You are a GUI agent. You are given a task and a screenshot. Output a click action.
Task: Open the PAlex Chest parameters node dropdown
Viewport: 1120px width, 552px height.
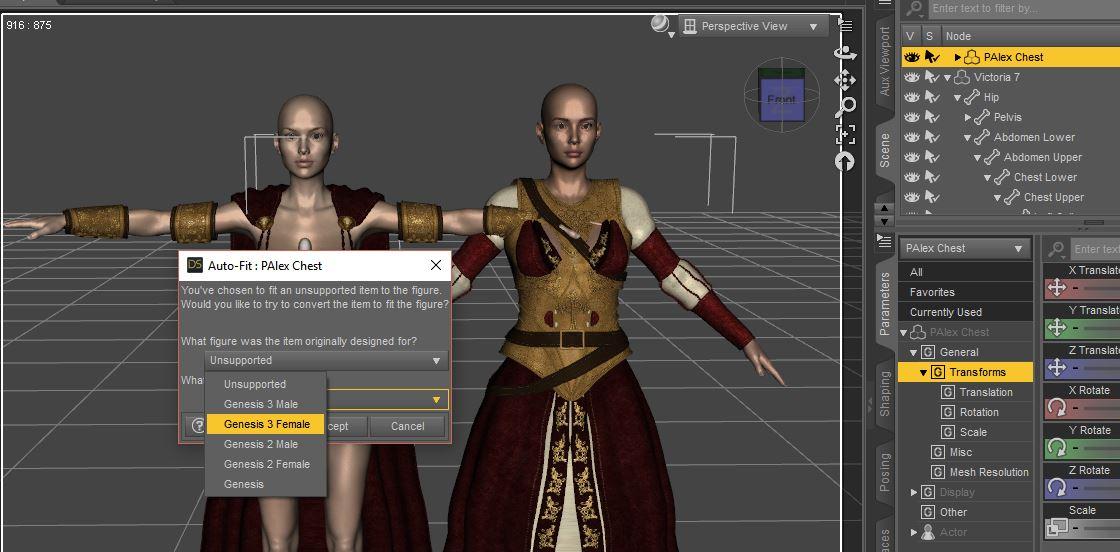[964, 249]
